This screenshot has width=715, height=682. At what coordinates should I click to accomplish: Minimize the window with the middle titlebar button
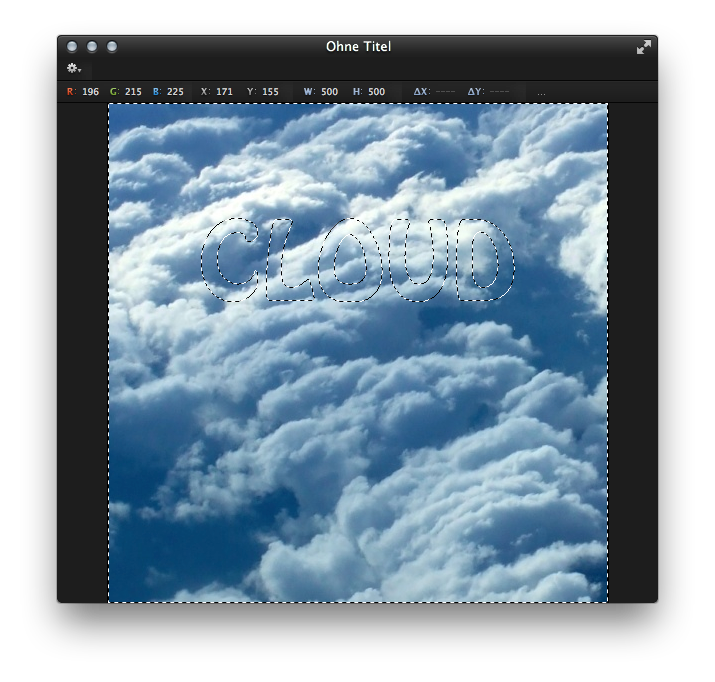coord(92,47)
